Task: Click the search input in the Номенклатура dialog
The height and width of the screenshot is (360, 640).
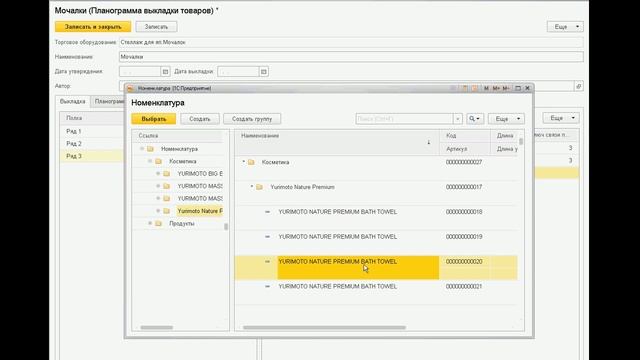Action: (404, 119)
